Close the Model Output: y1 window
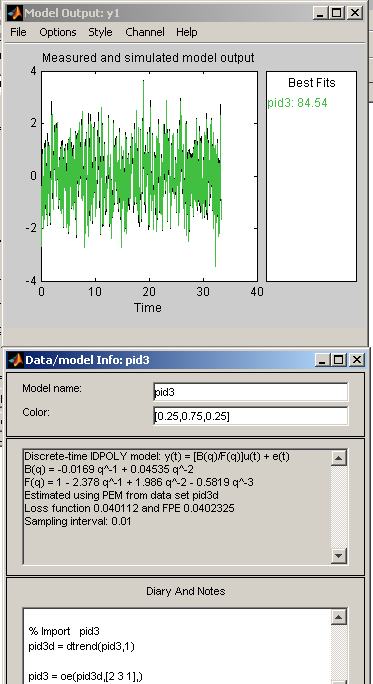Screen dimensions: 373x684 (355, 13)
